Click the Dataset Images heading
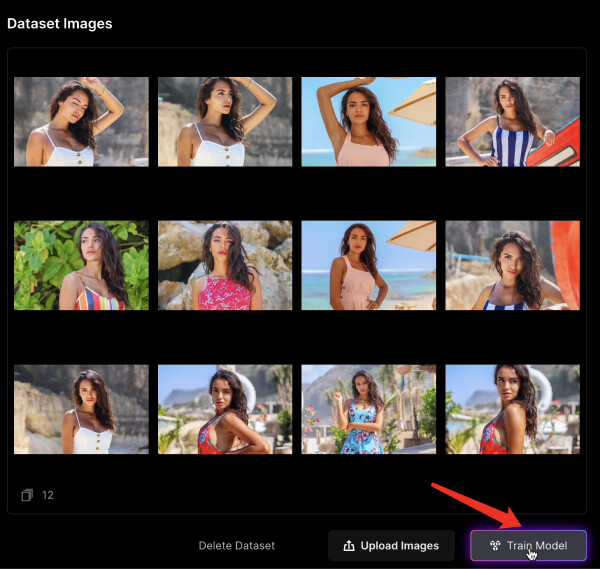Viewport: 600px width, 569px height. [60, 23]
